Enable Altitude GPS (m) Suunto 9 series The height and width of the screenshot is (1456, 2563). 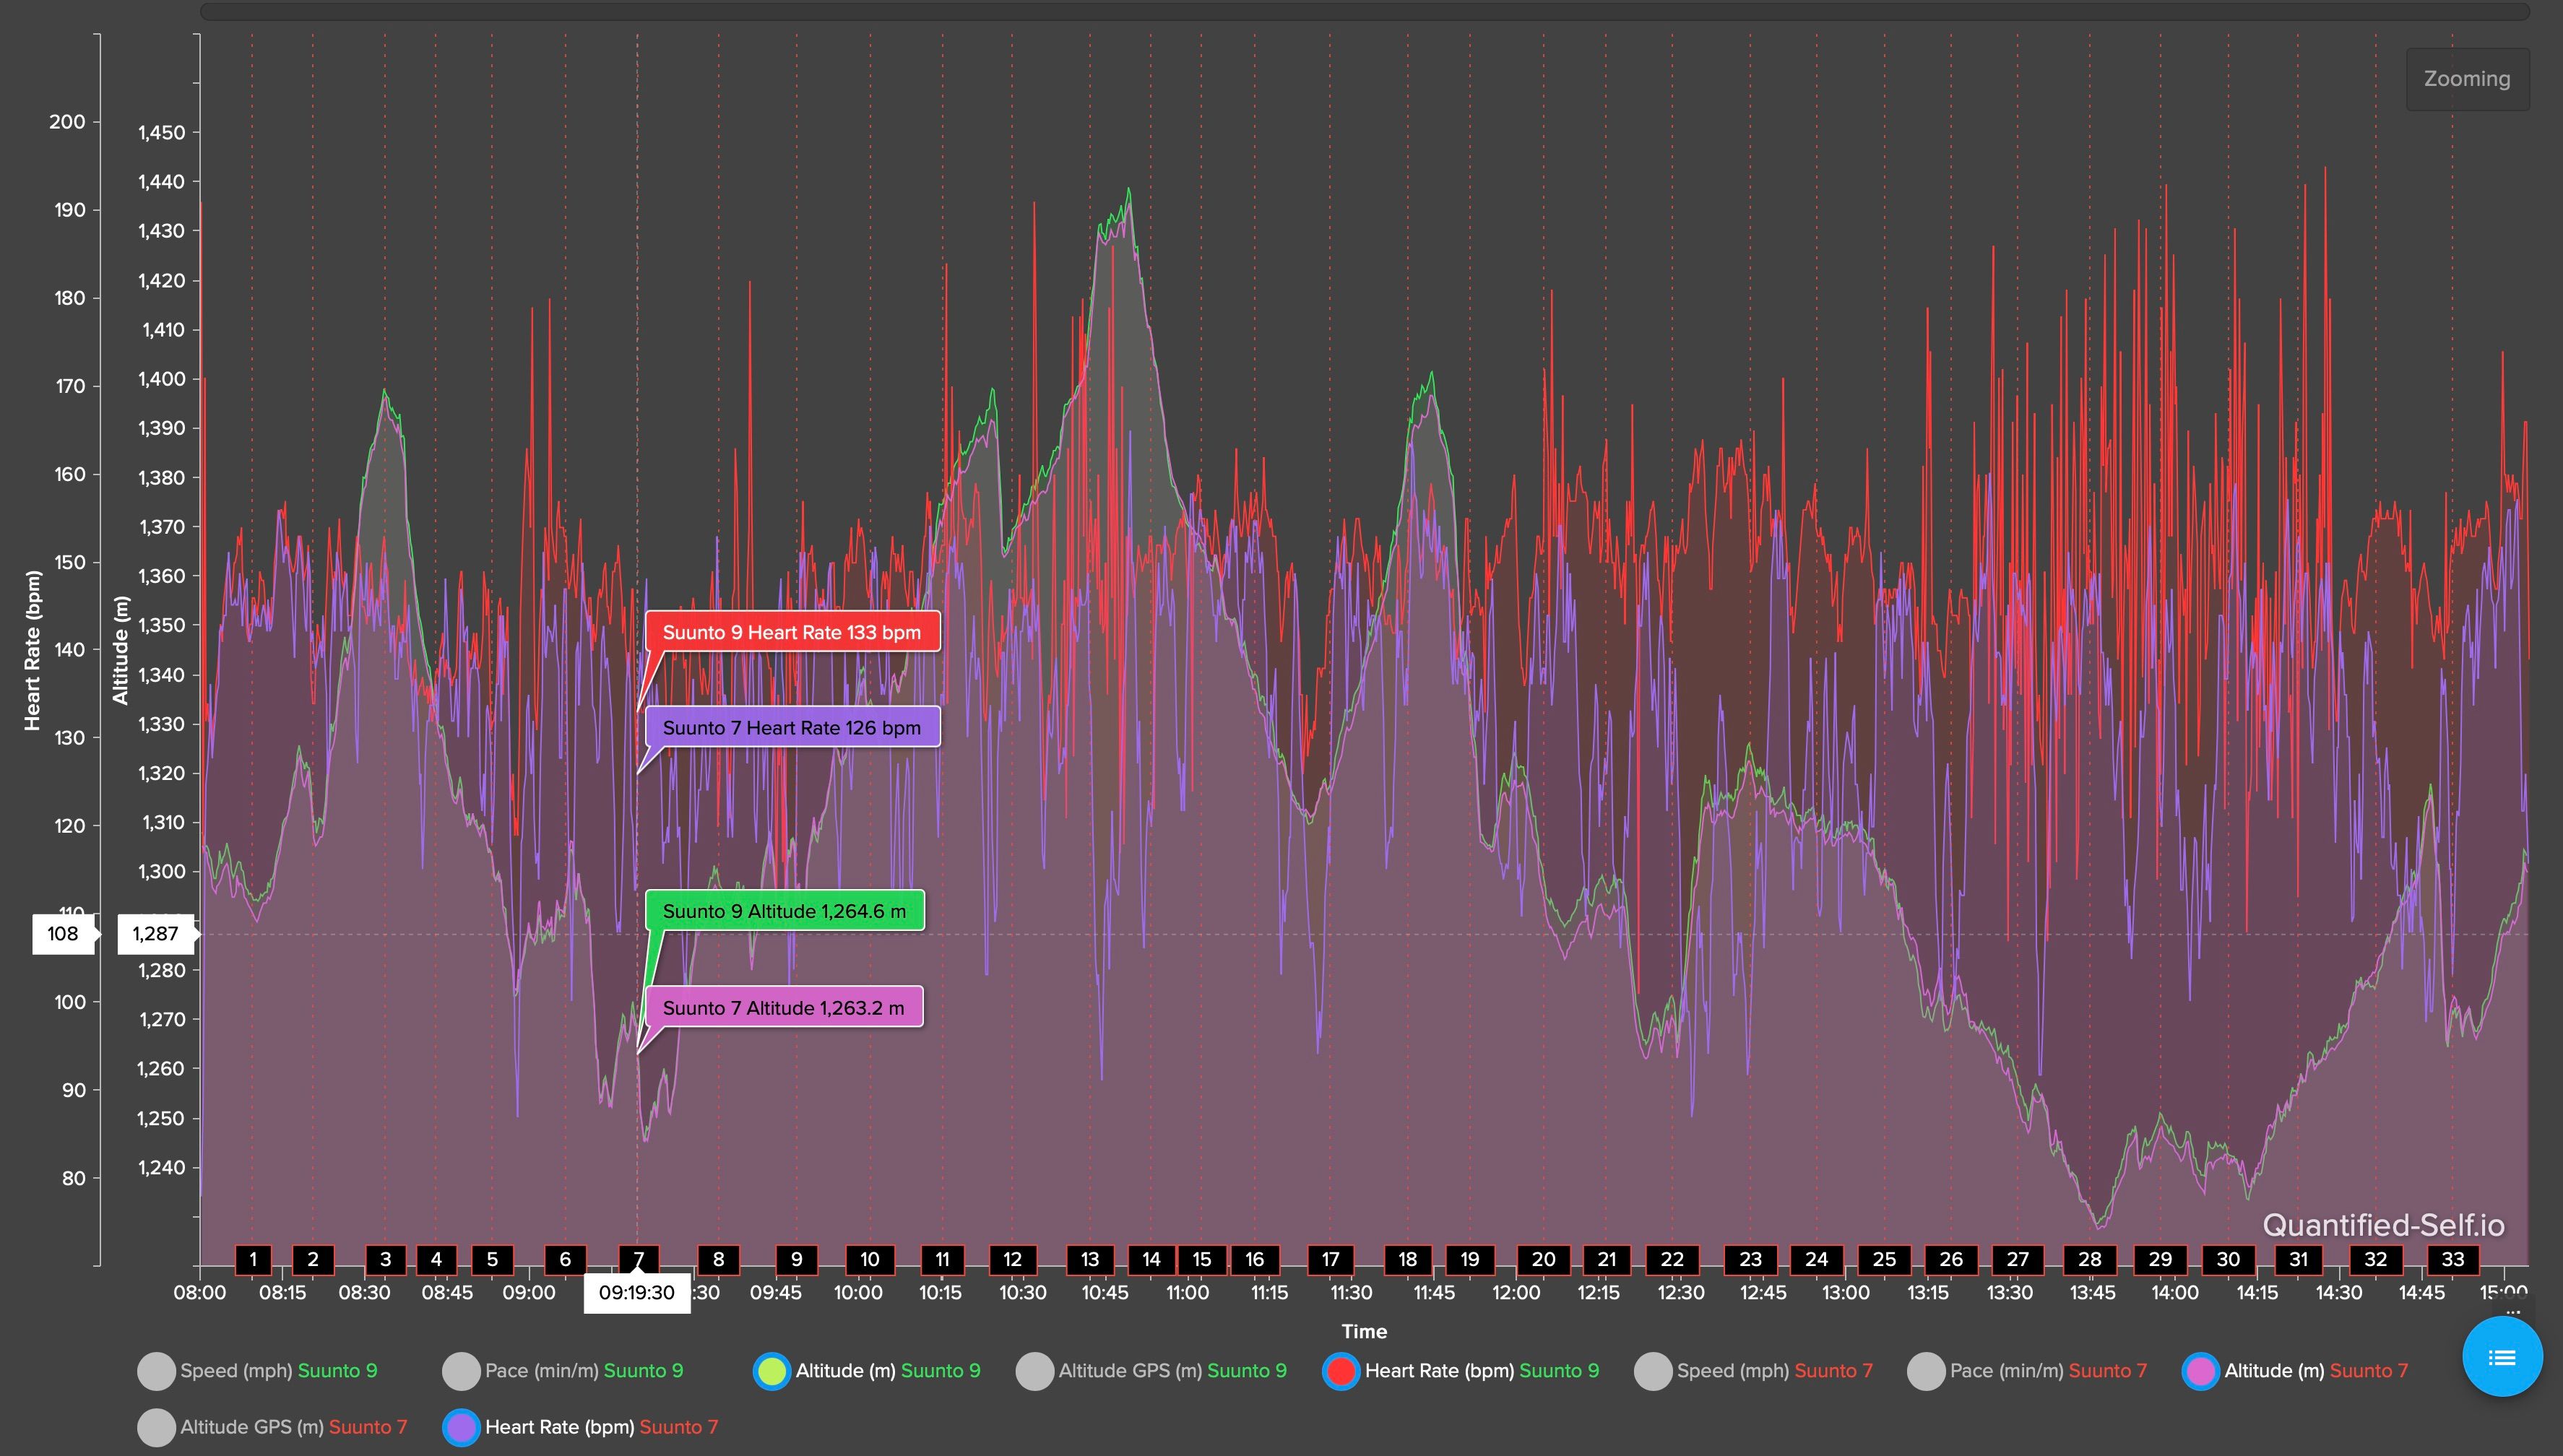1151,1371
